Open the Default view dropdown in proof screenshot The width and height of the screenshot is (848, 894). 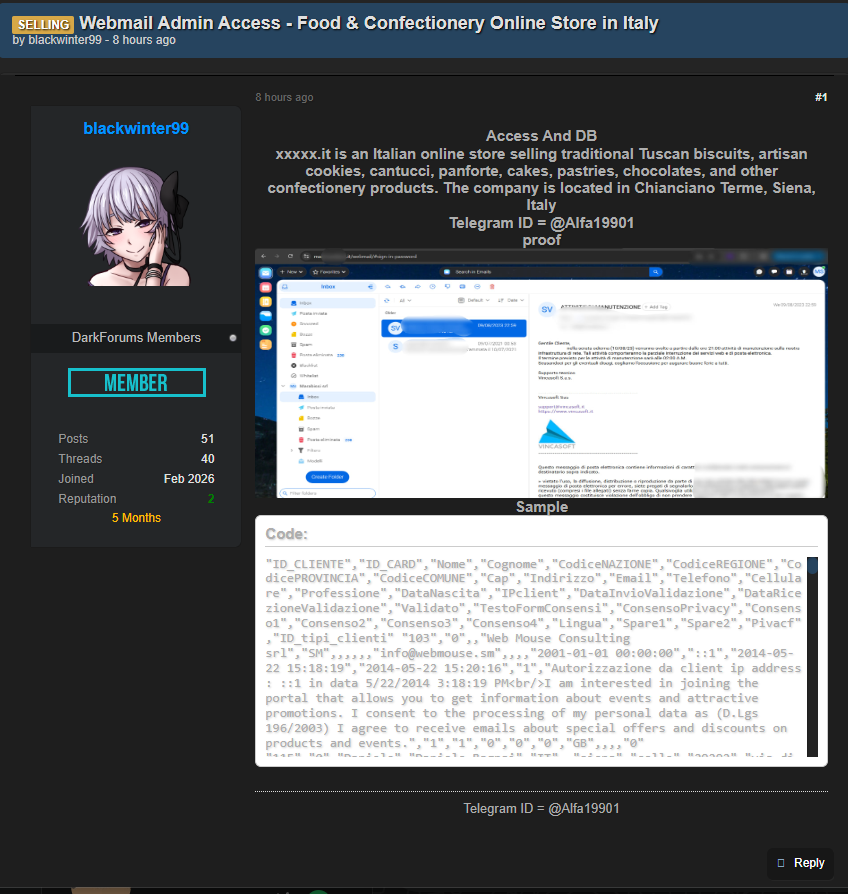pyautogui.click(x=474, y=300)
